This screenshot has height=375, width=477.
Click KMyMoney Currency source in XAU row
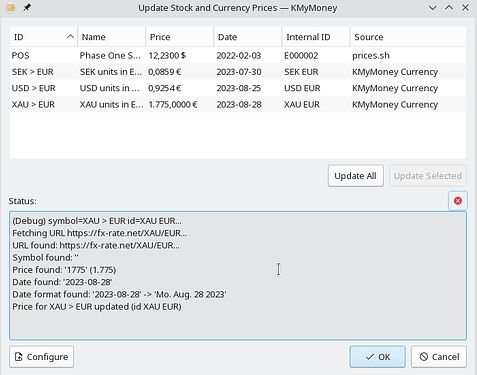click(408, 104)
